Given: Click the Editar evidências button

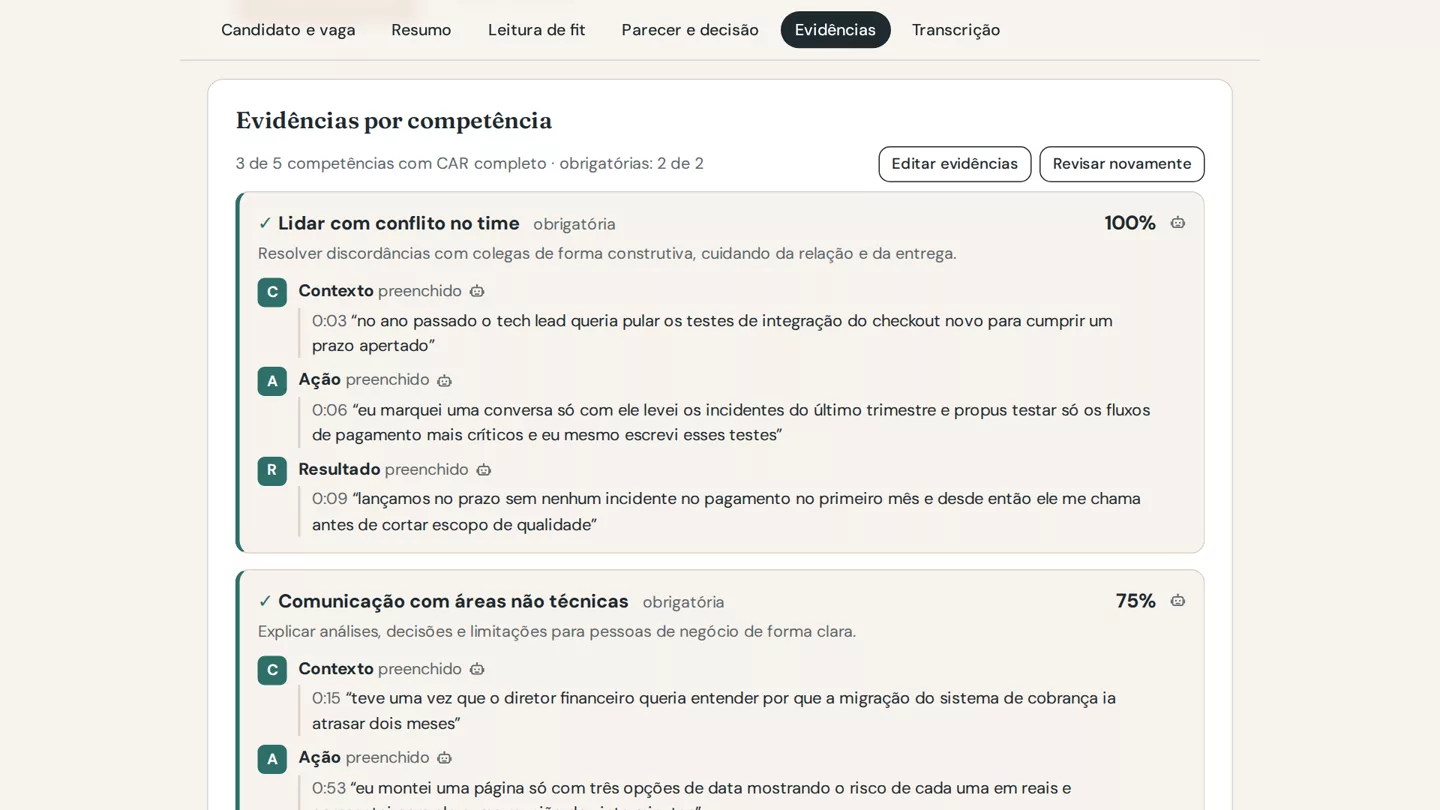Looking at the screenshot, I should [x=955, y=164].
